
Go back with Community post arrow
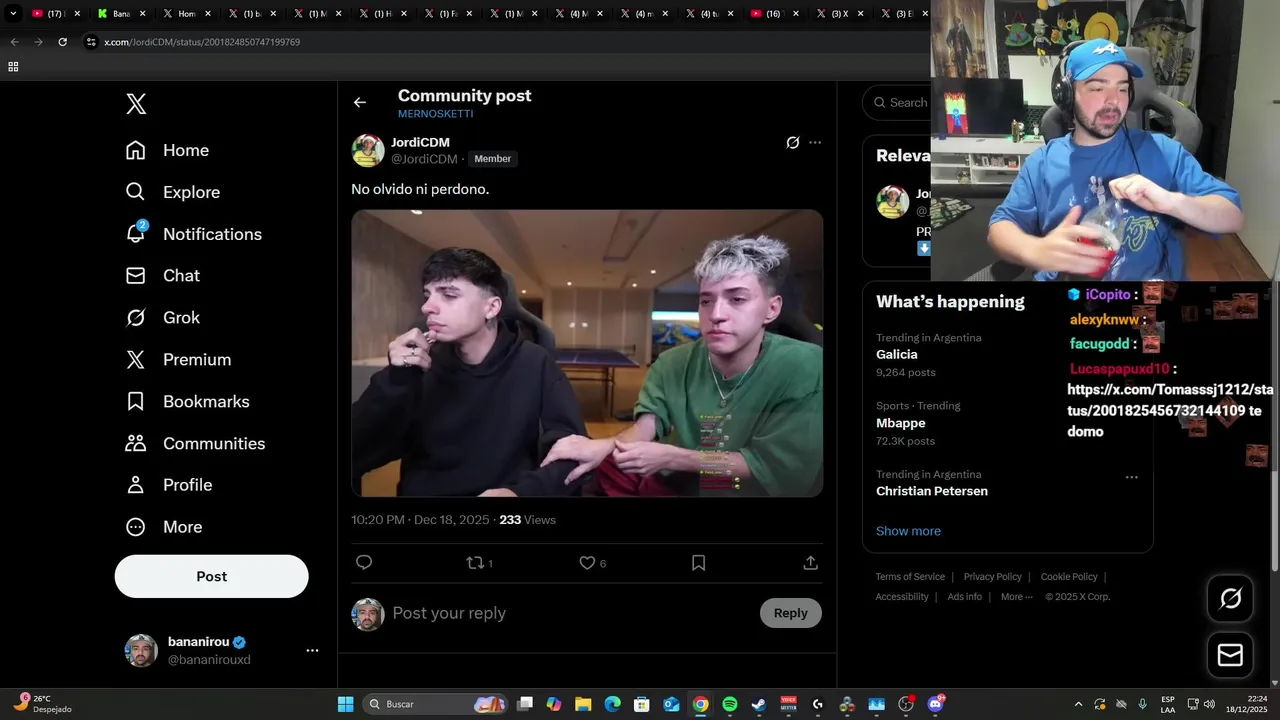point(360,102)
